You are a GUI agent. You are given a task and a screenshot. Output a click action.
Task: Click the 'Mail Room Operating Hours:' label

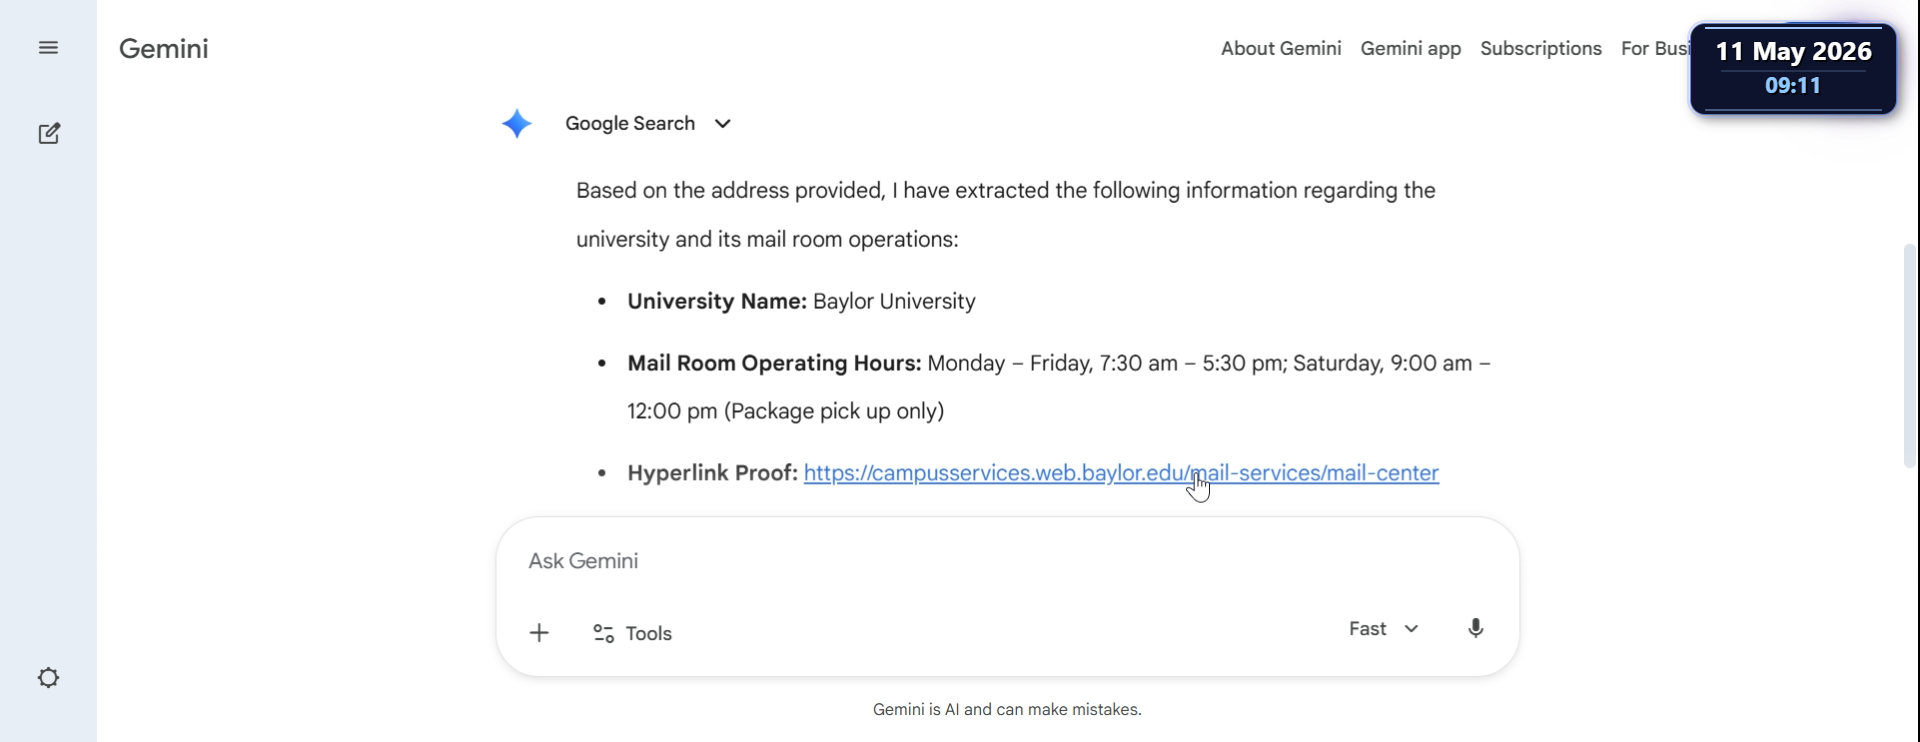click(774, 364)
